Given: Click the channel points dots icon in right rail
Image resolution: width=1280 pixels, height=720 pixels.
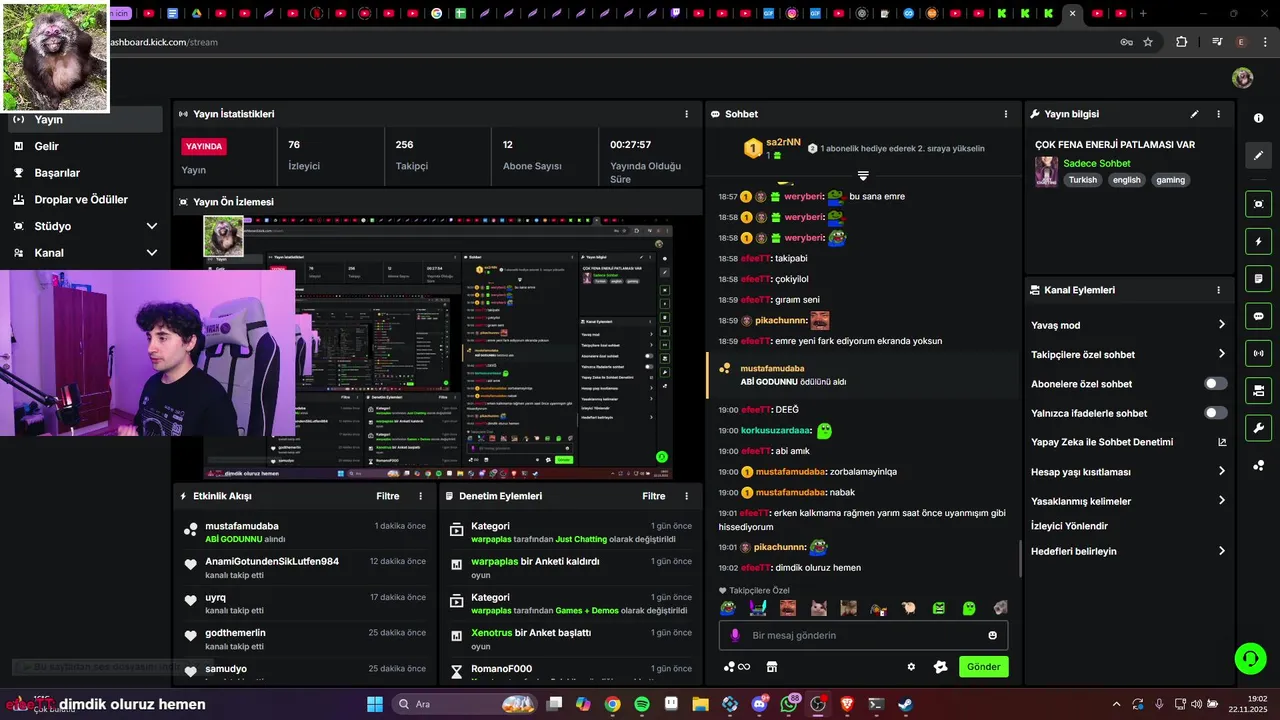Looking at the screenshot, I should [1258, 465].
